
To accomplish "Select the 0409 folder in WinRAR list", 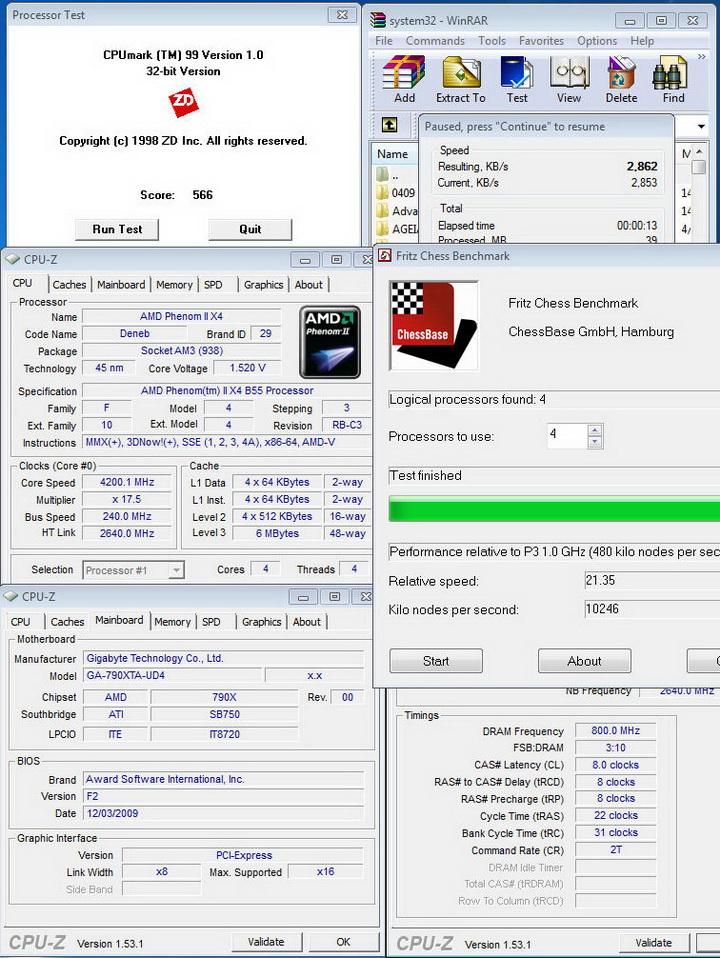I will click(x=397, y=193).
